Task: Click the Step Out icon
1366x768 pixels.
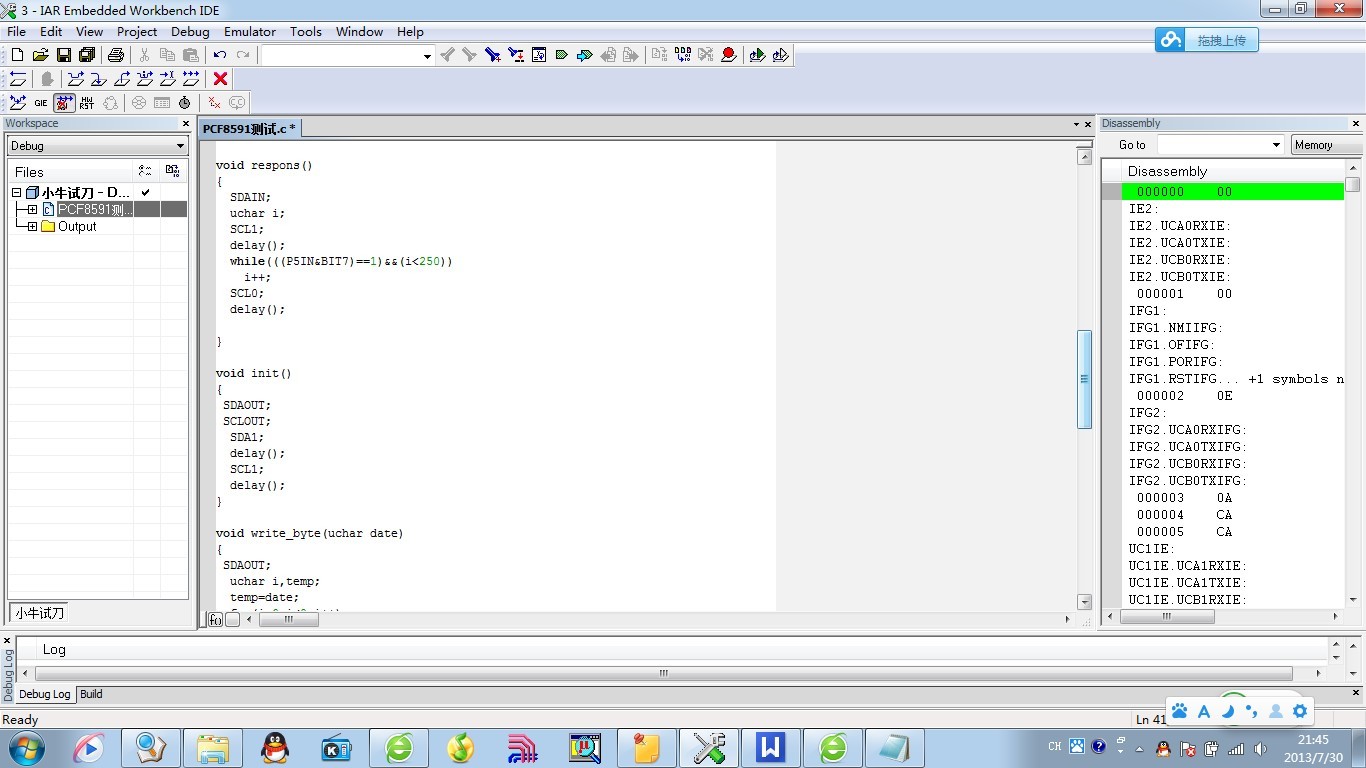Action: pyautogui.click(x=122, y=78)
